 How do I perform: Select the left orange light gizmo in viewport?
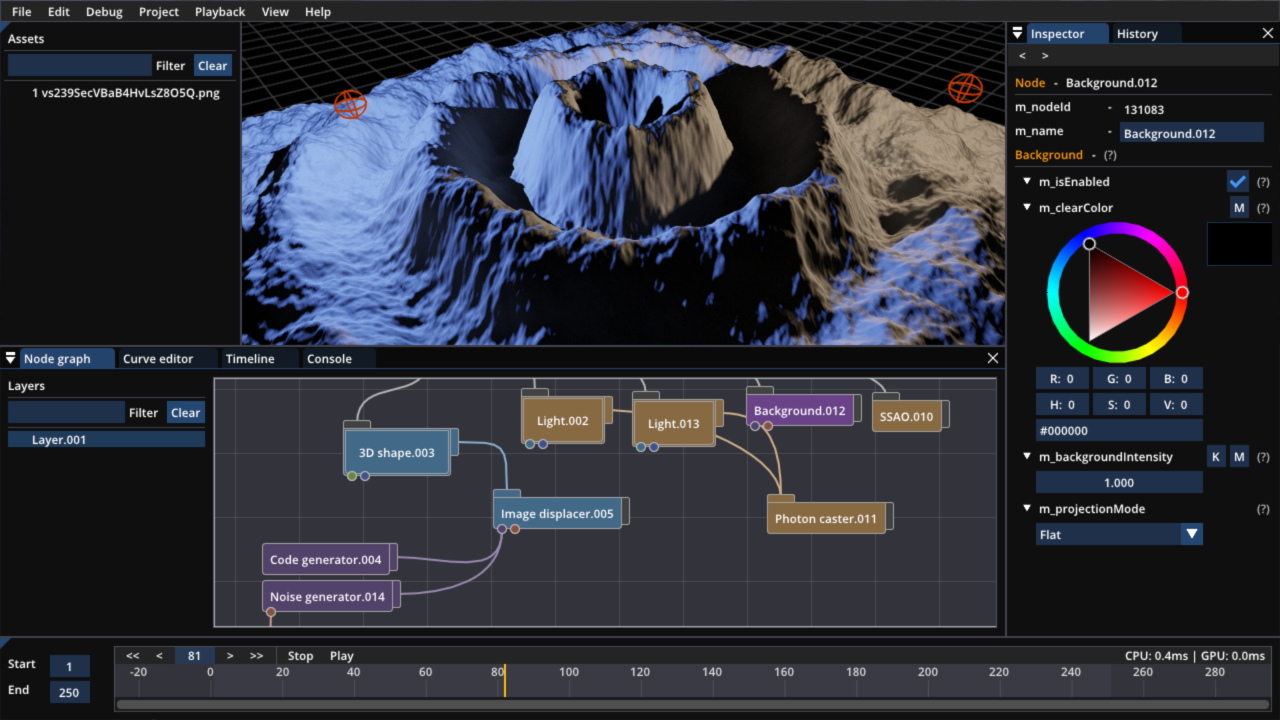(x=350, y=103)
